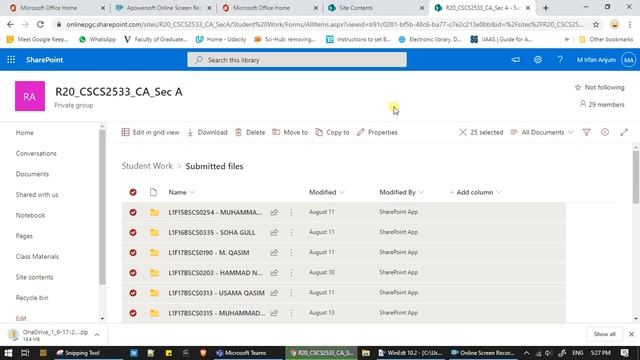Viewport: 640px width, 360px height.
Task: Open folder L1F17BSCS0313 - USAMA QASIM
Action: pos(216,293)
